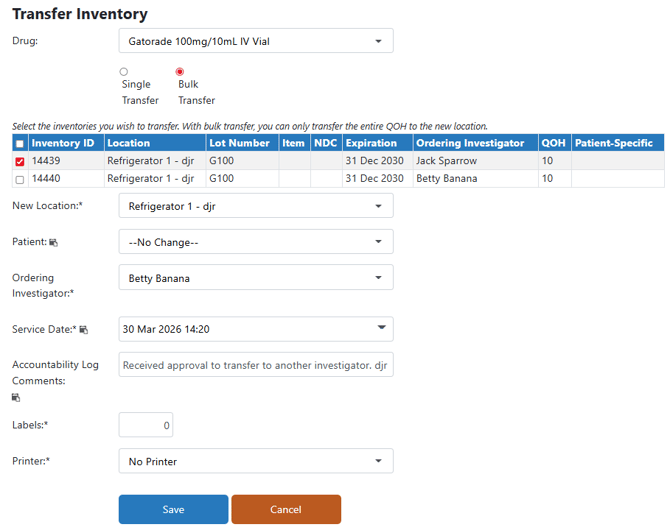Open the New Location dropdown
The width and height of the screenshot is (670, 530).
coord(256,206)
